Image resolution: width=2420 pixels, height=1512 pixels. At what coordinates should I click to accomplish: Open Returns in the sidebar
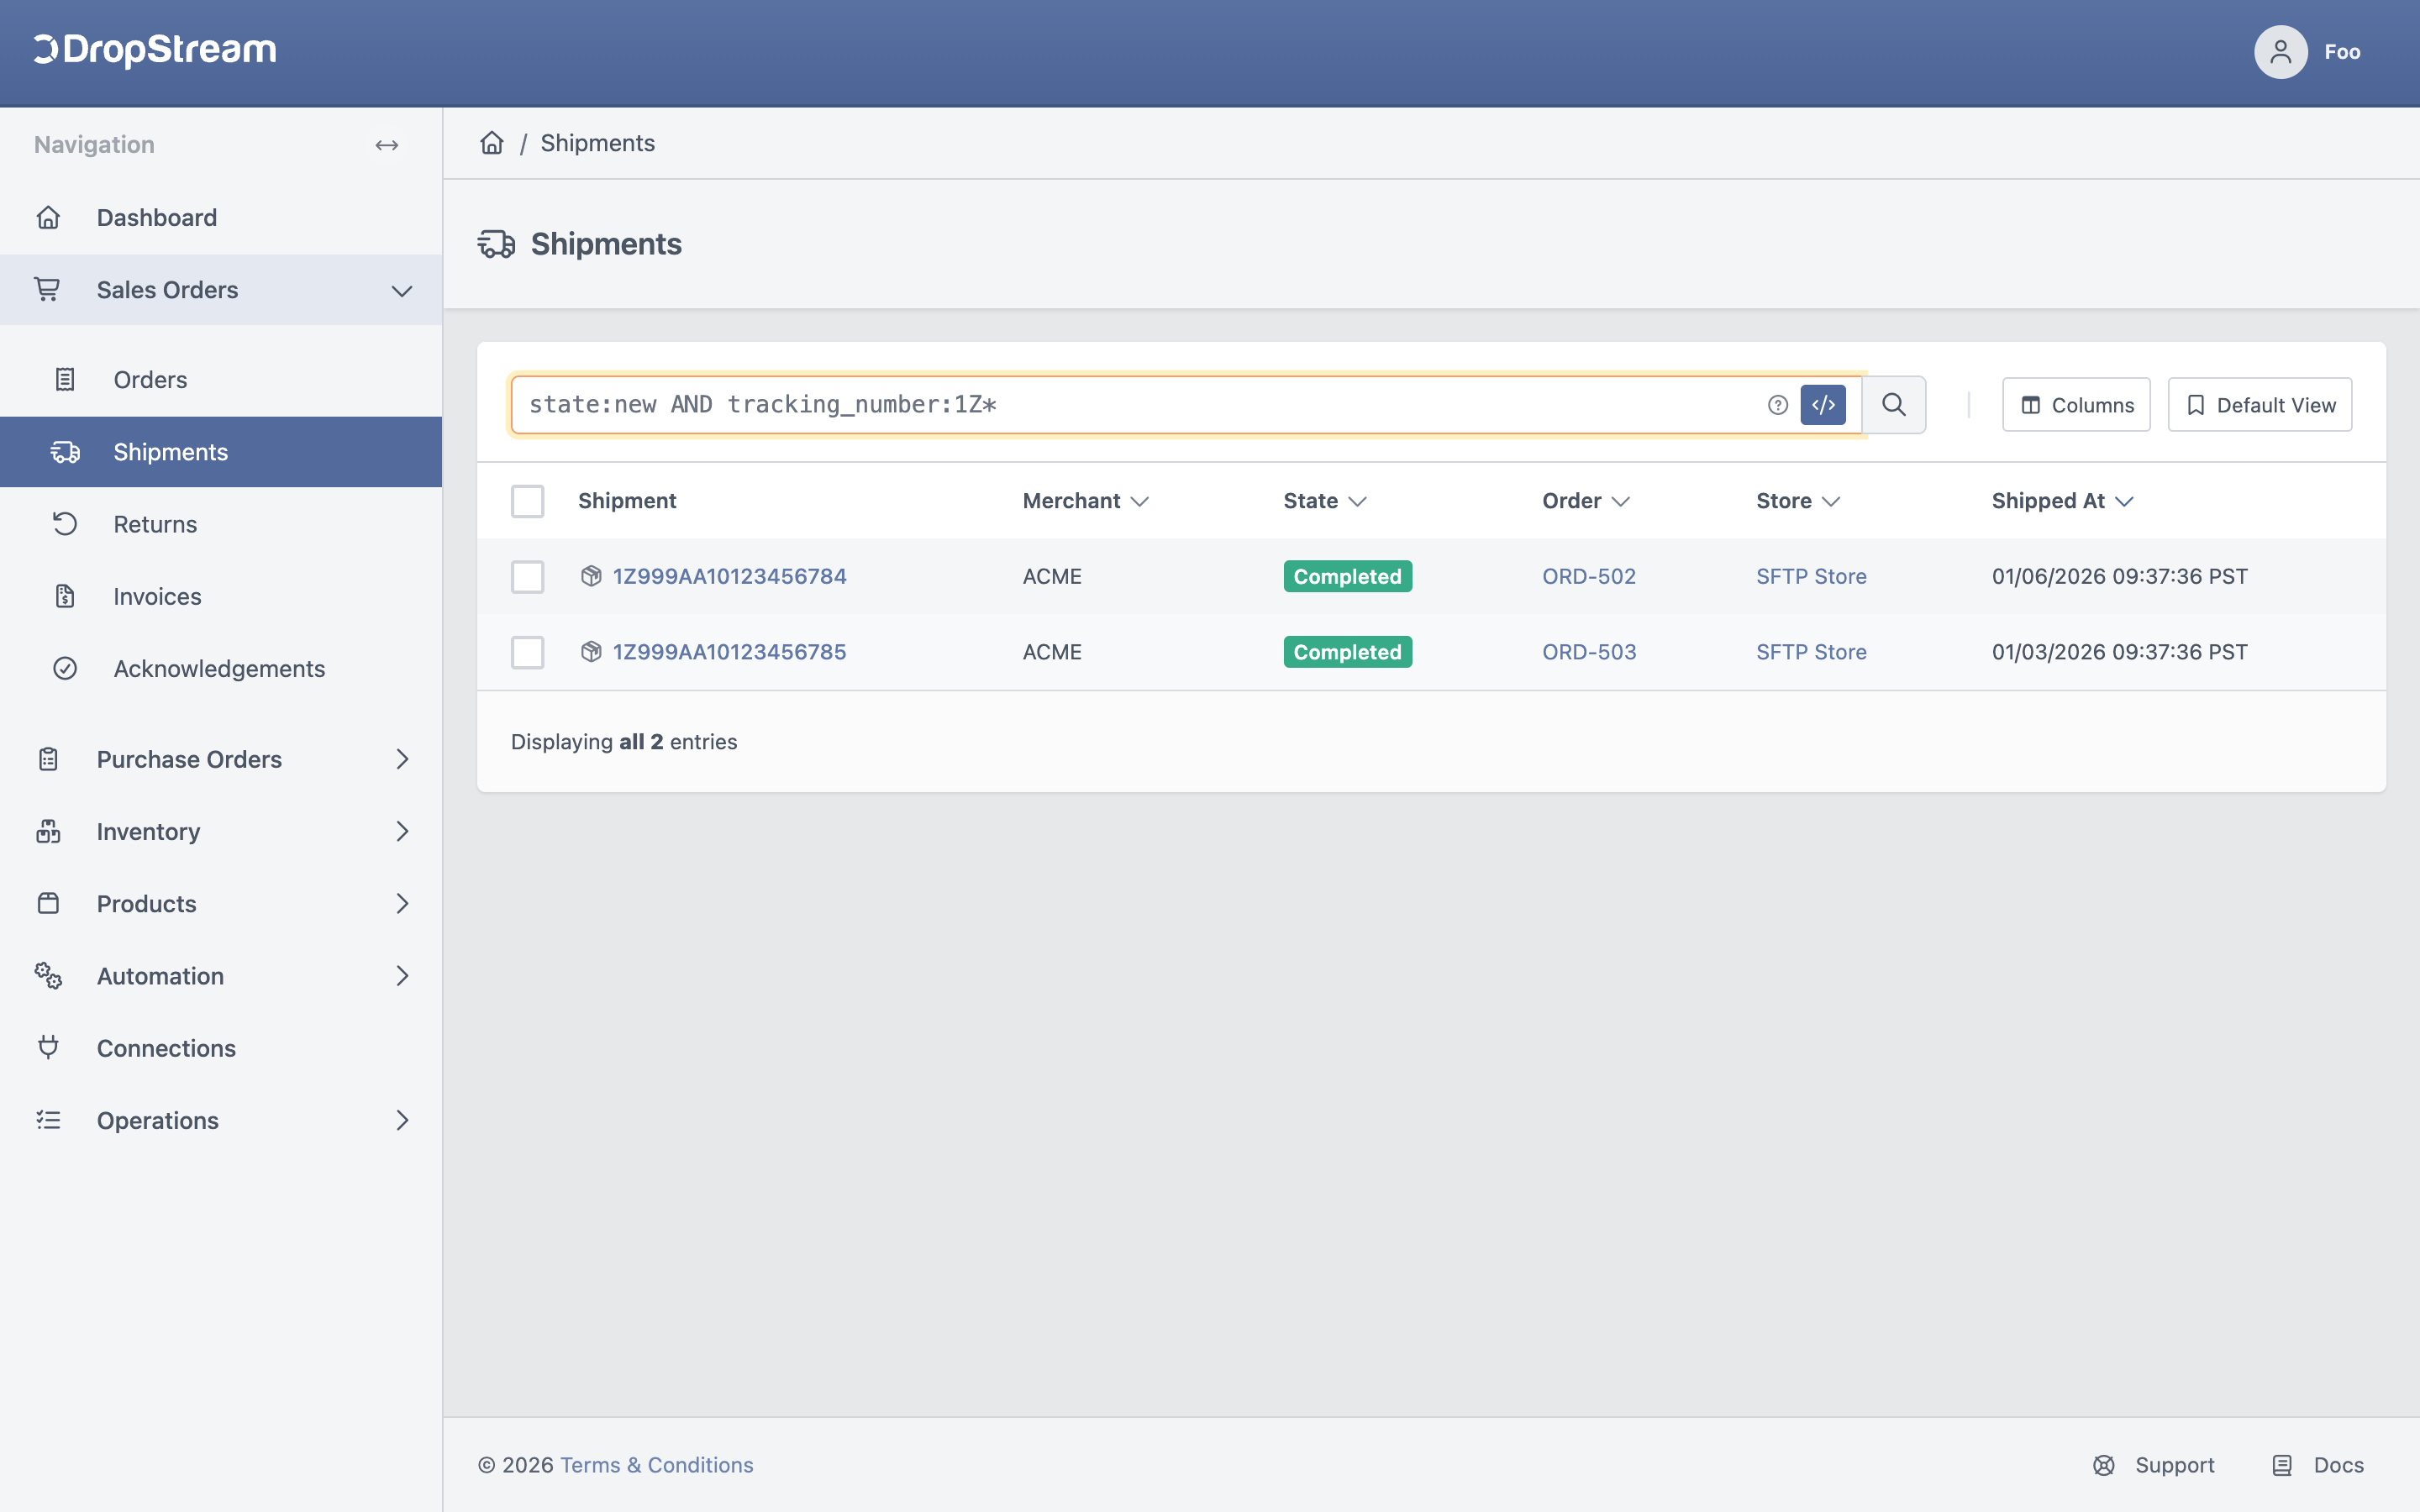[x=221, y=524]
